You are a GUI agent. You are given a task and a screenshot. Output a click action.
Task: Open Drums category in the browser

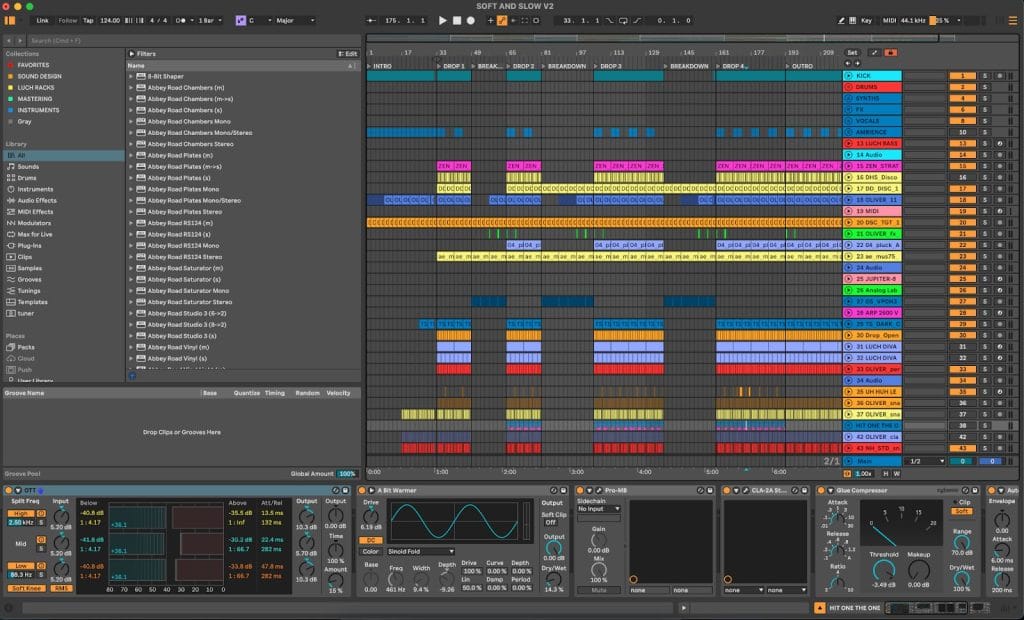[x=28, y=178]
